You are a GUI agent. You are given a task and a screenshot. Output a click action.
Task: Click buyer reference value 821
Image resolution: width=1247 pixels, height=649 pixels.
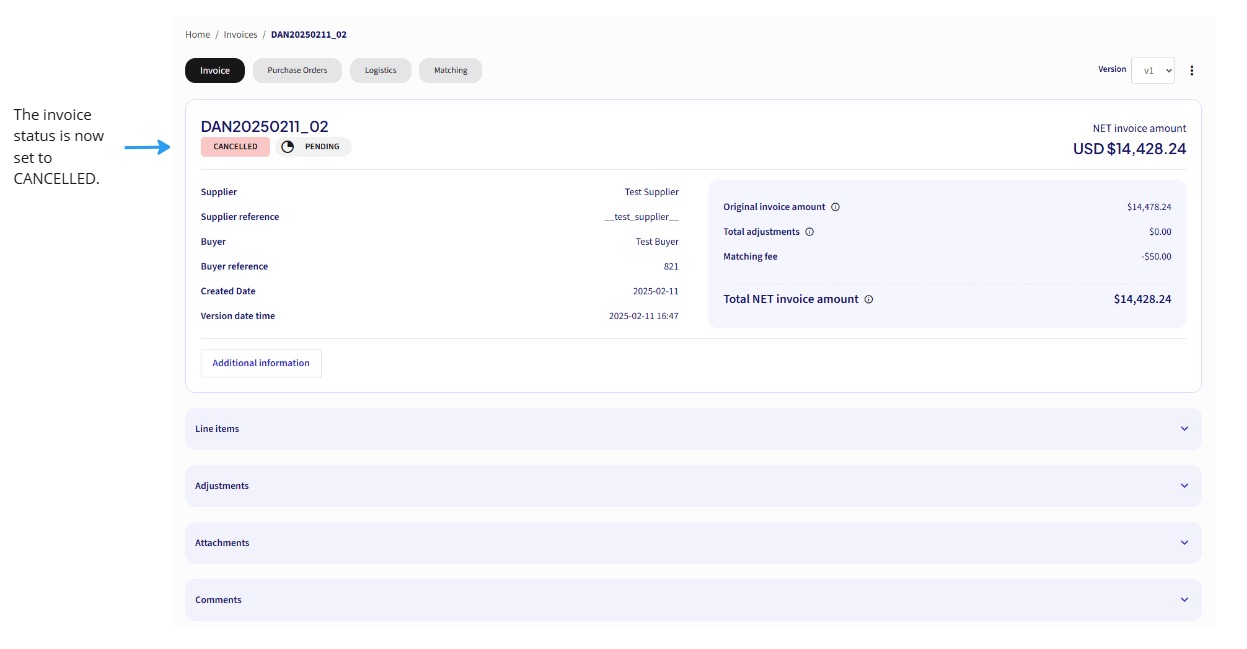(671, 267)
